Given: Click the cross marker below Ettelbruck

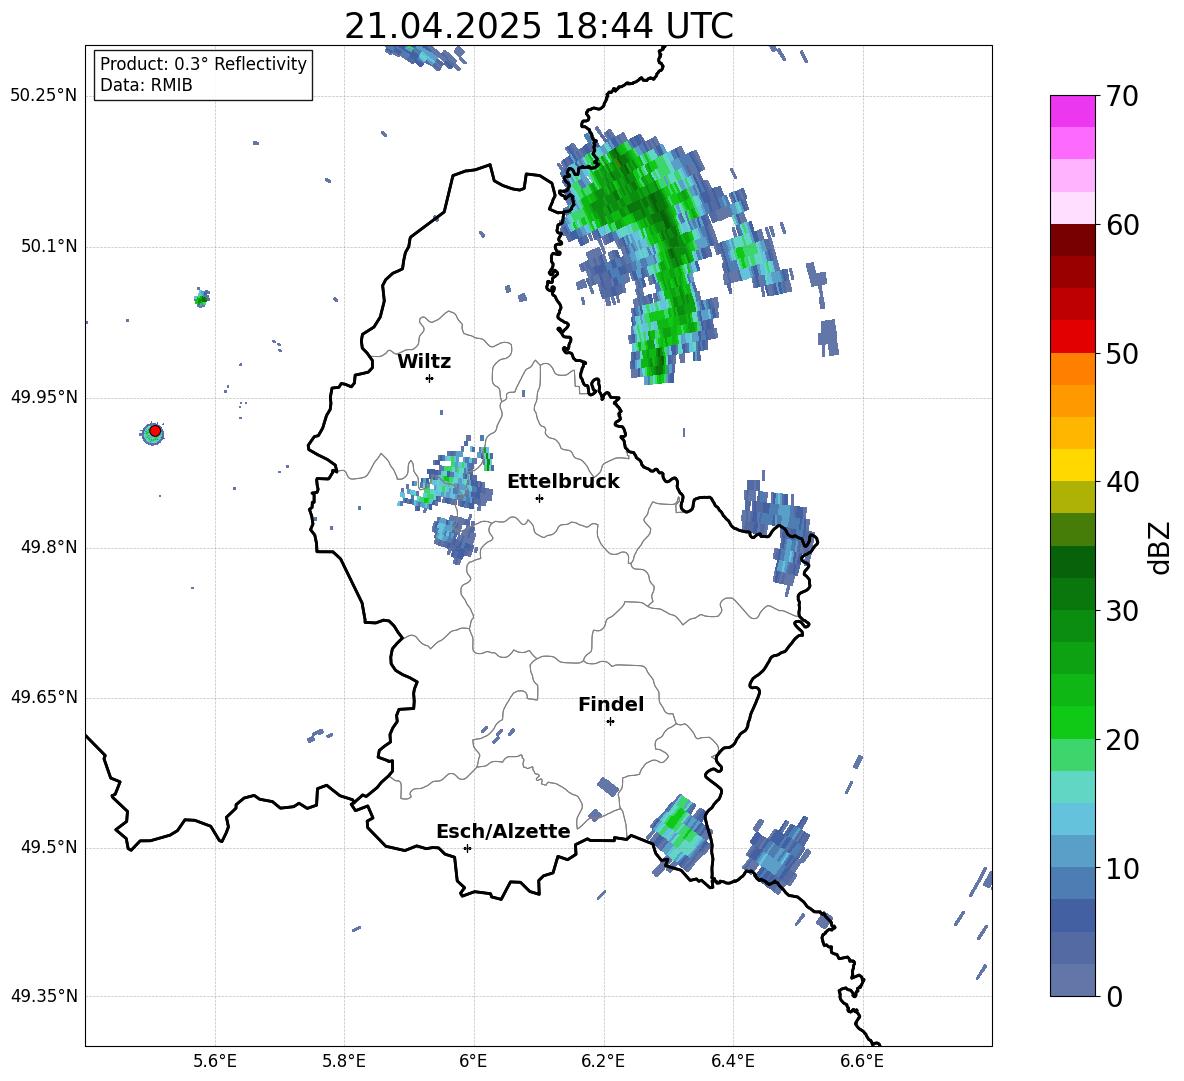Looking at the screenshot, I should point(539,498).
